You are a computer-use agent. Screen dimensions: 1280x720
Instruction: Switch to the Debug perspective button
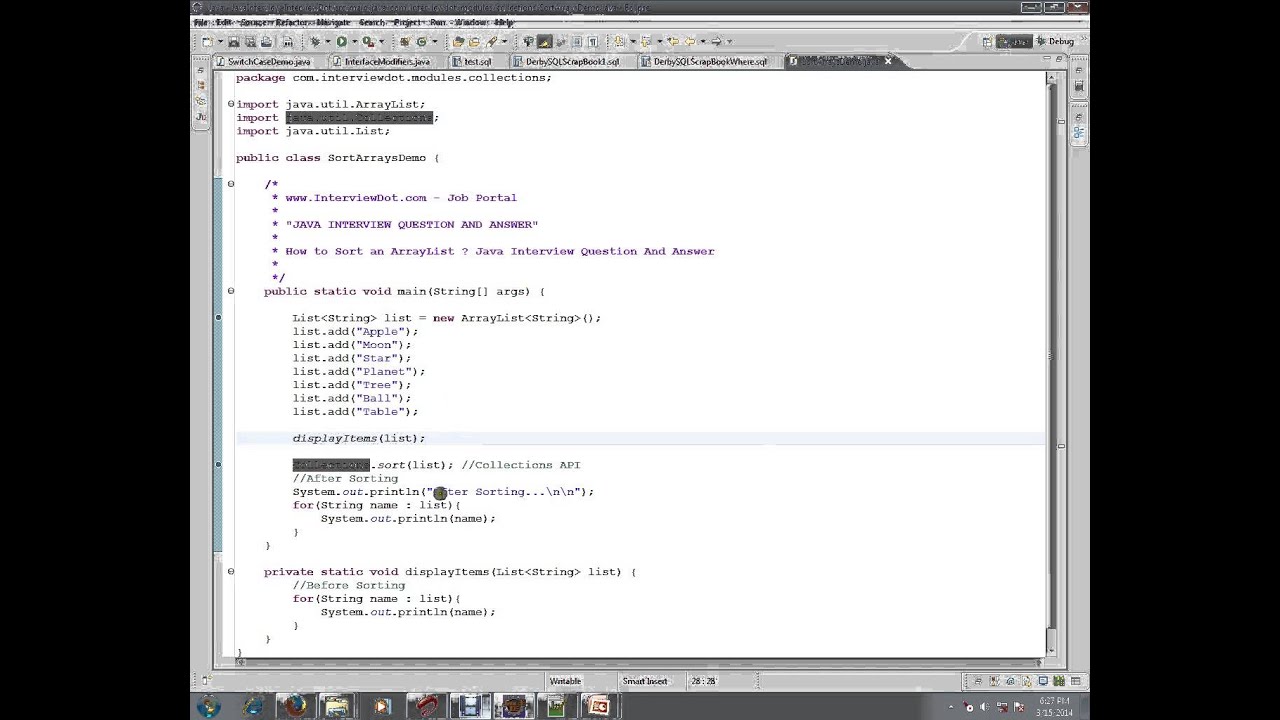click(x=1055, y=41)
